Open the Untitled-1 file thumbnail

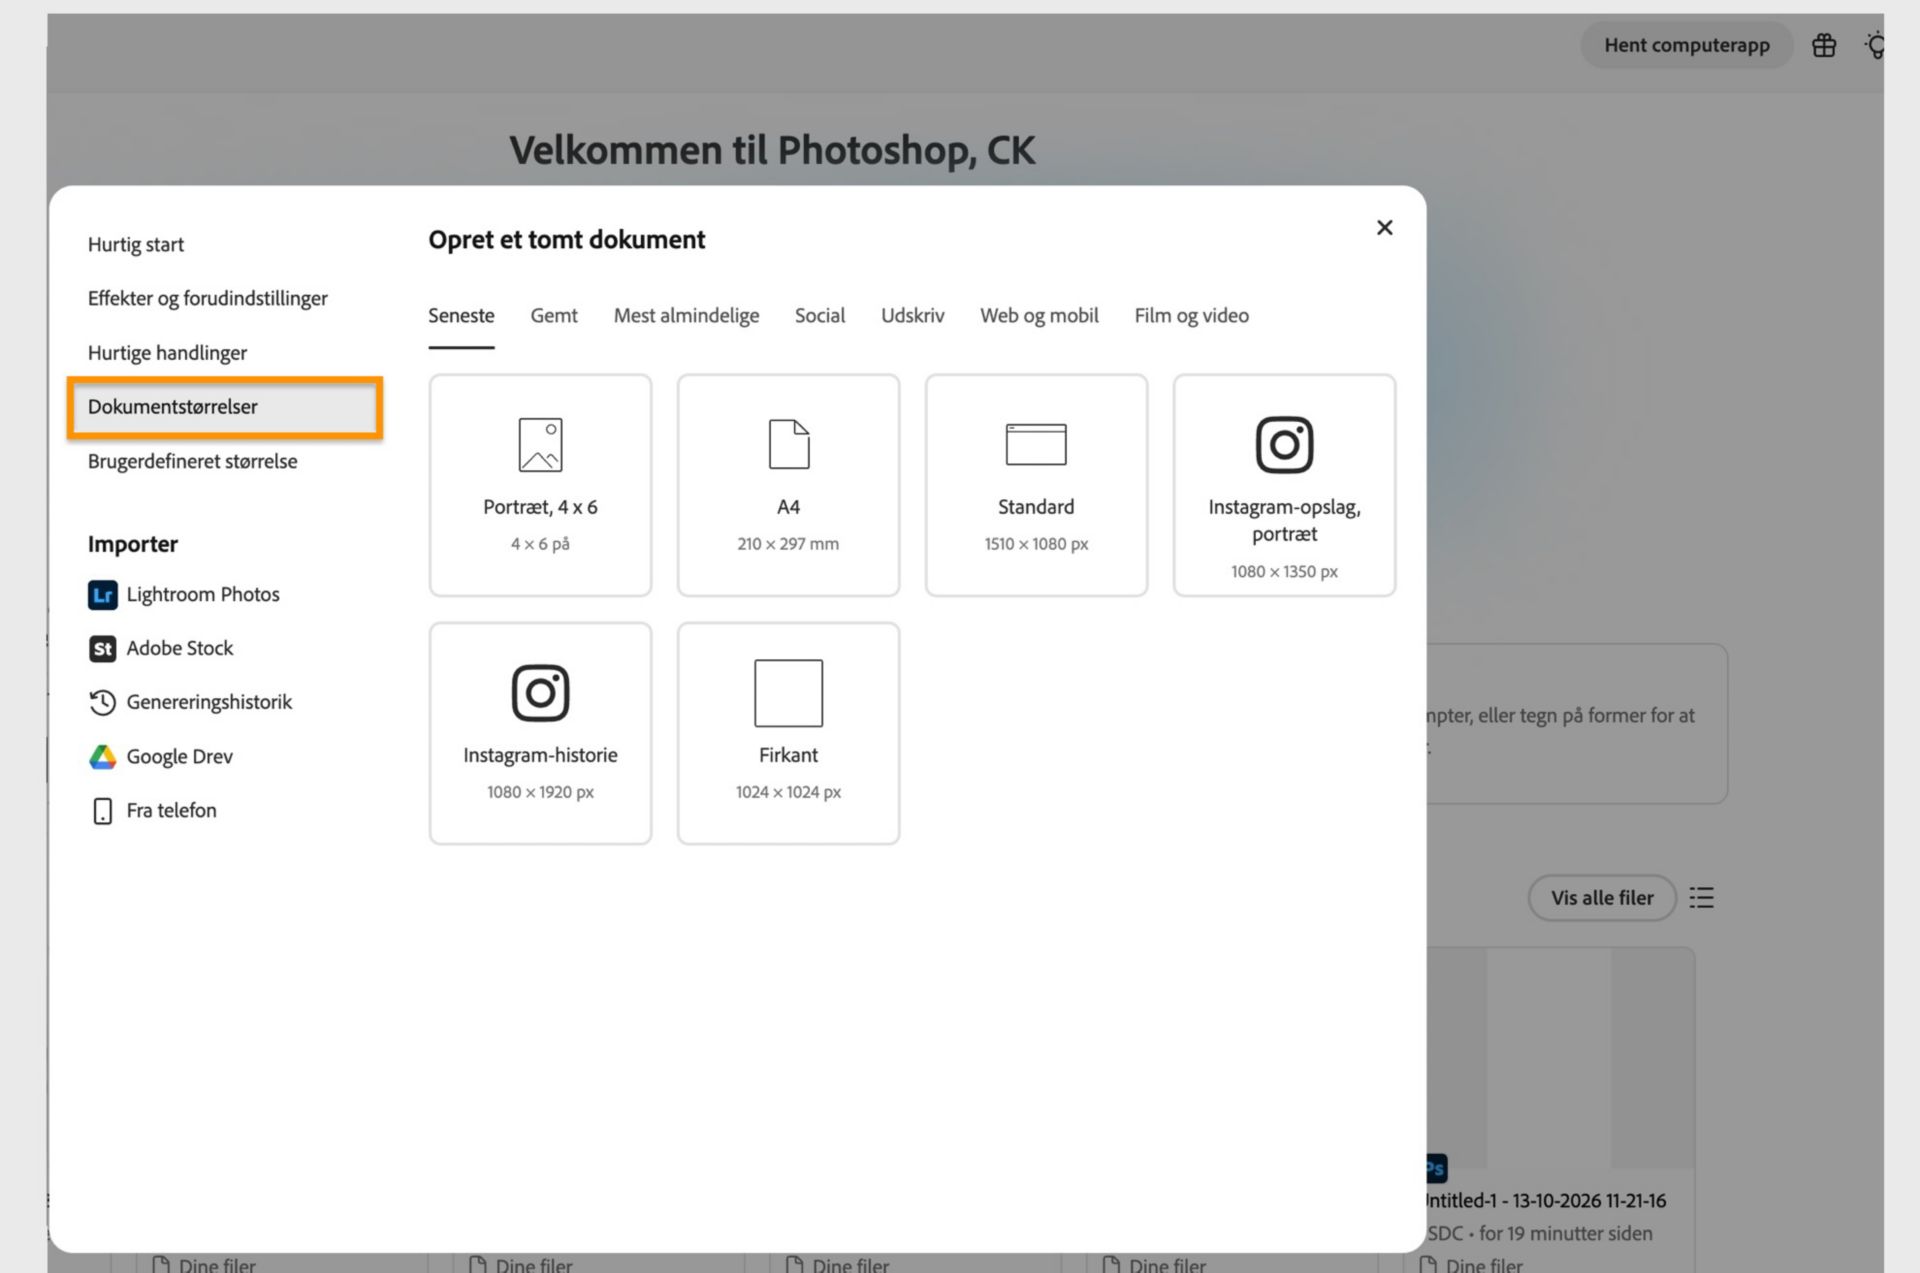tap(1560, 1058)
